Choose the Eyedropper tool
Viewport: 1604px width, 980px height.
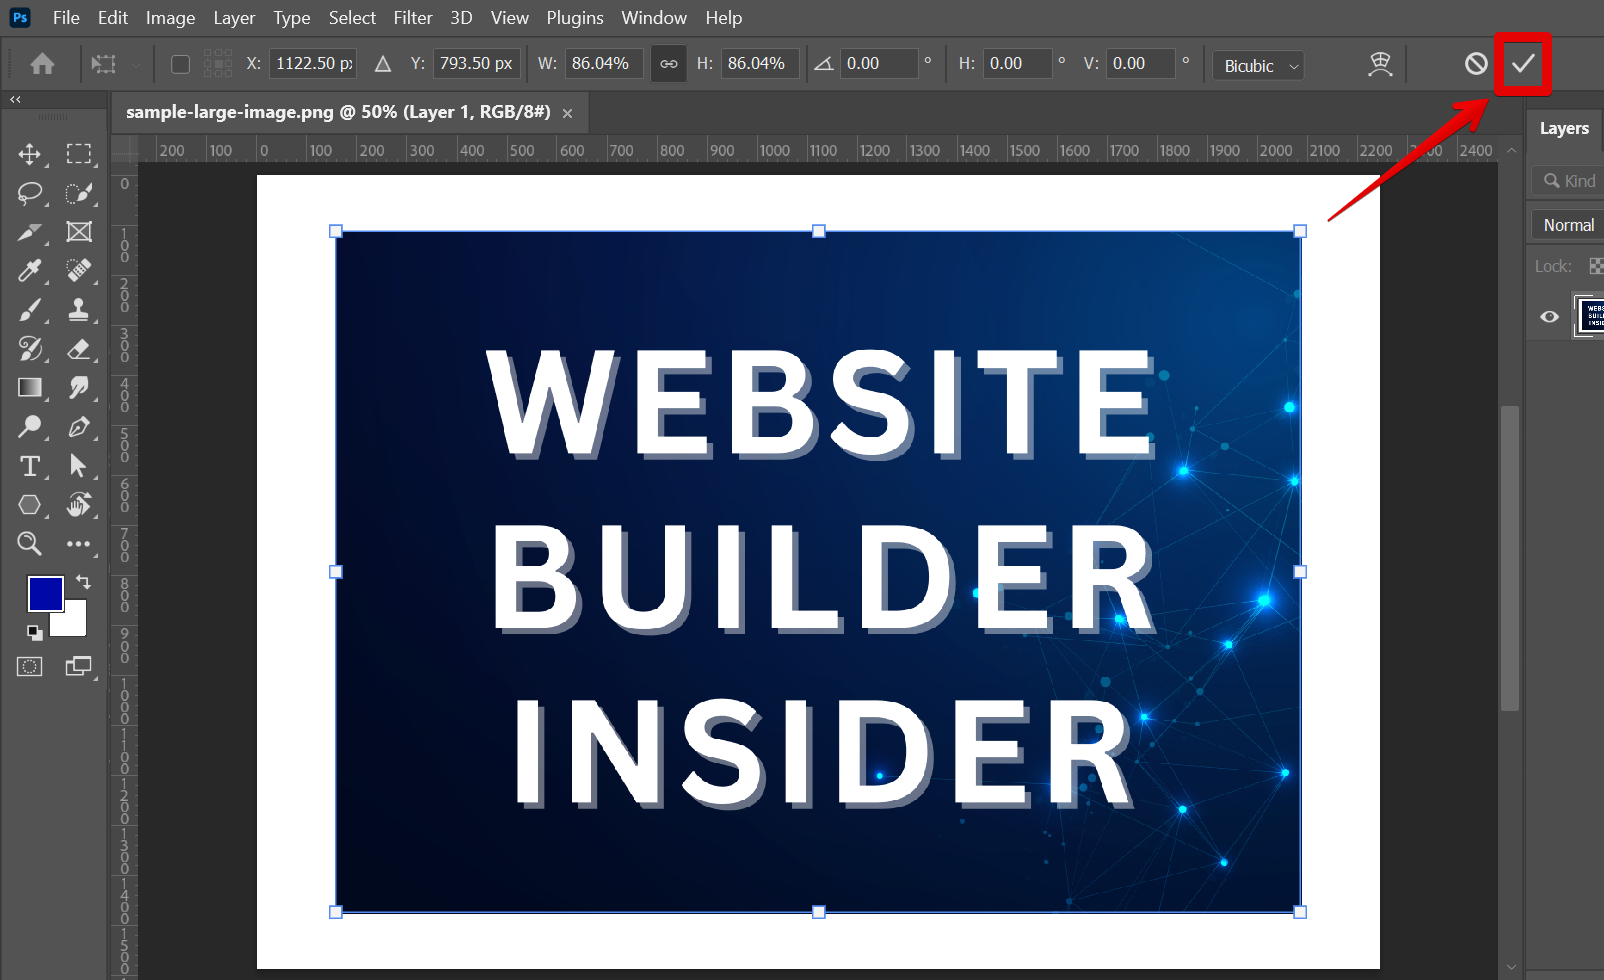(x=30, y=271)
